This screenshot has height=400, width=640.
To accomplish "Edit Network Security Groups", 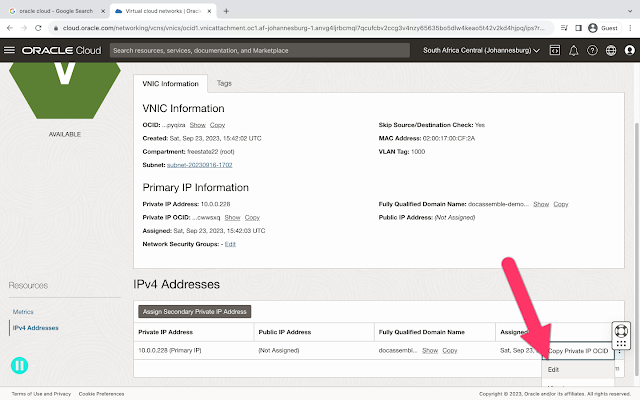I will click(230, 244).
